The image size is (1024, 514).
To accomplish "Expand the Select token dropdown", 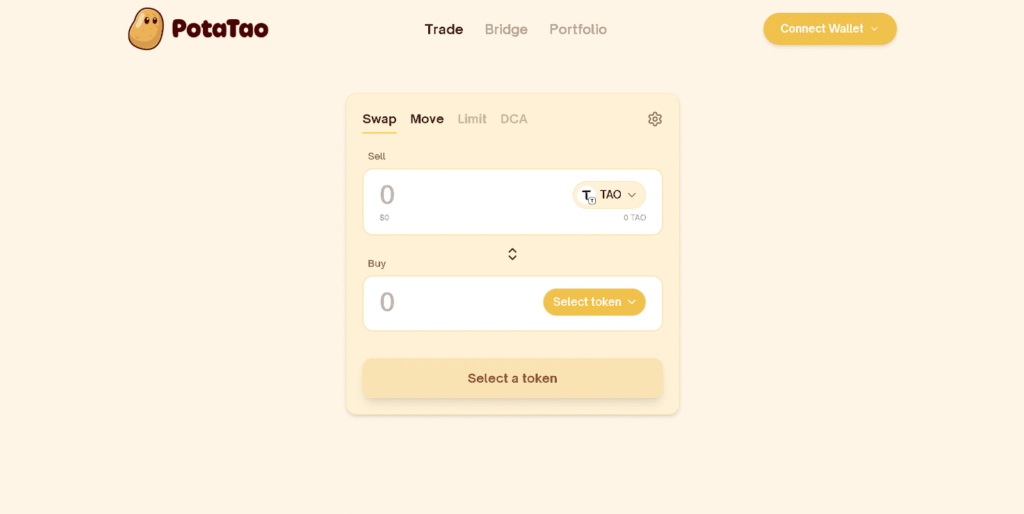I will [x=594, y=302].
